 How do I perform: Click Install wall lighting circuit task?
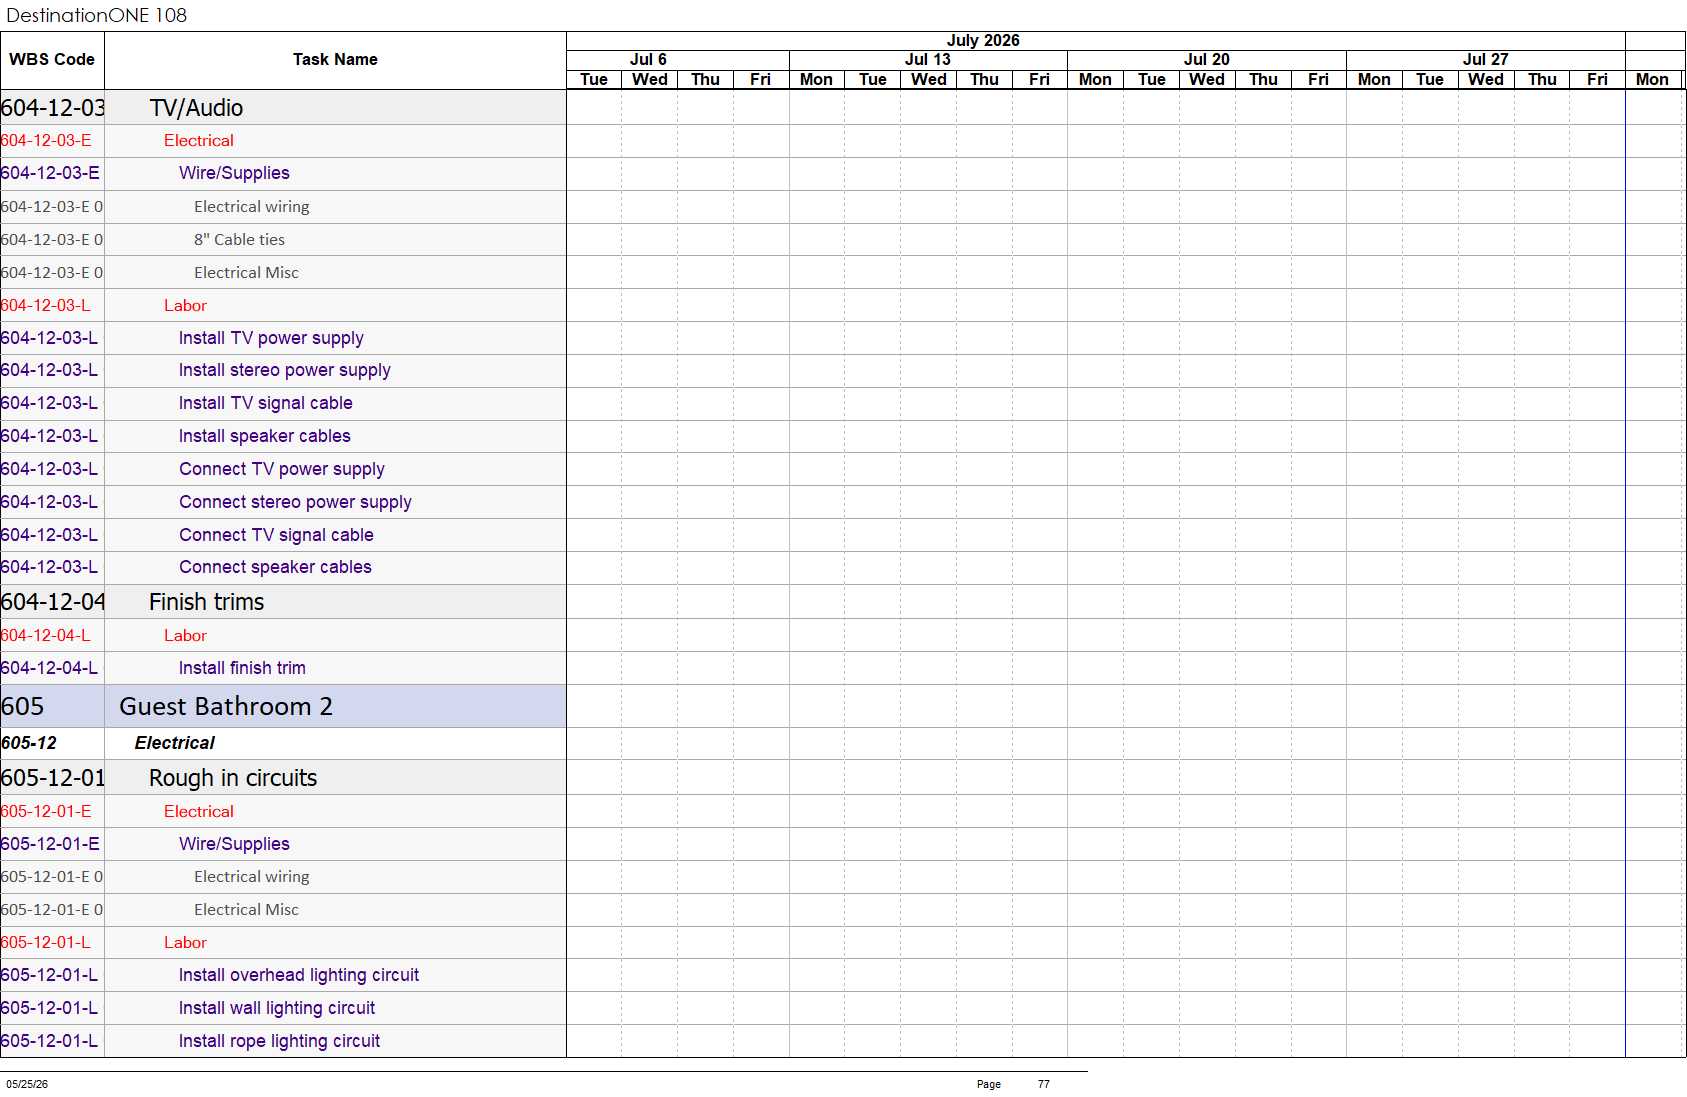pos(277,1008)
